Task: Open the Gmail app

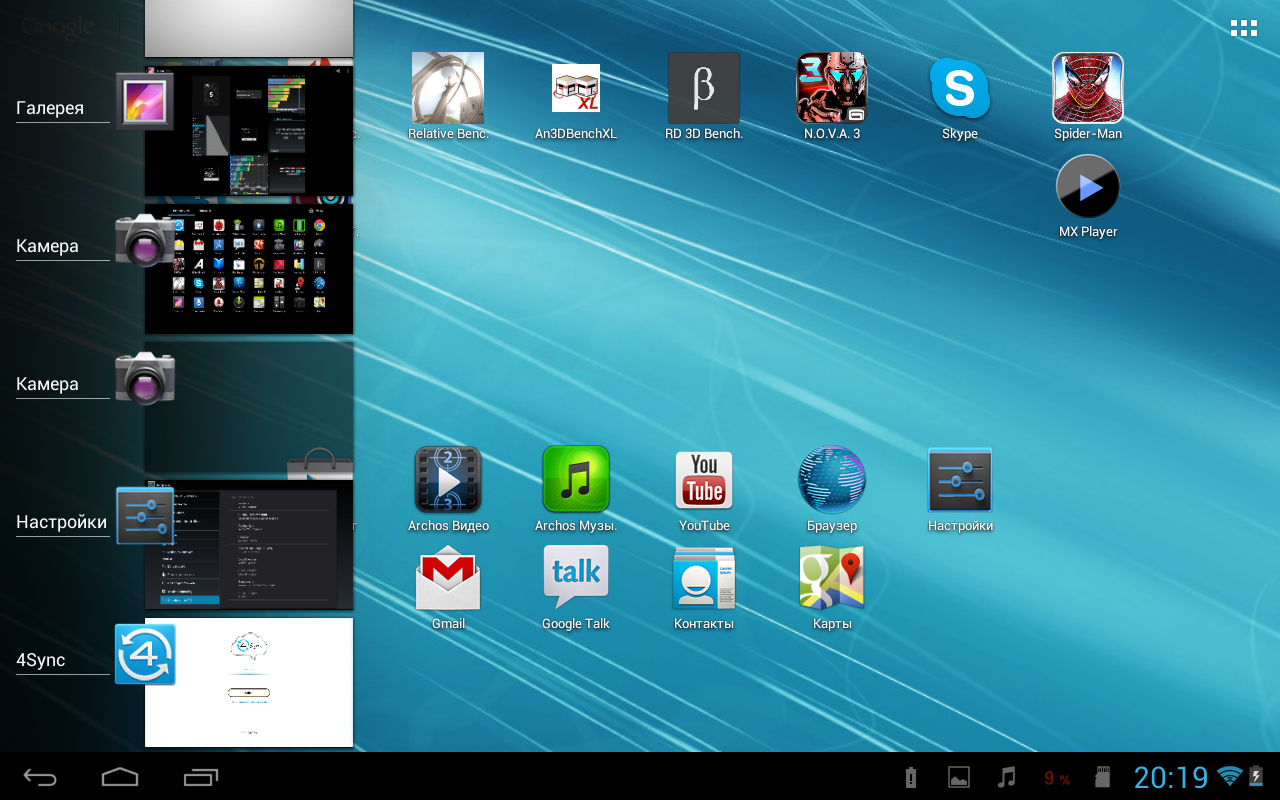Action: tap(448, 587)
